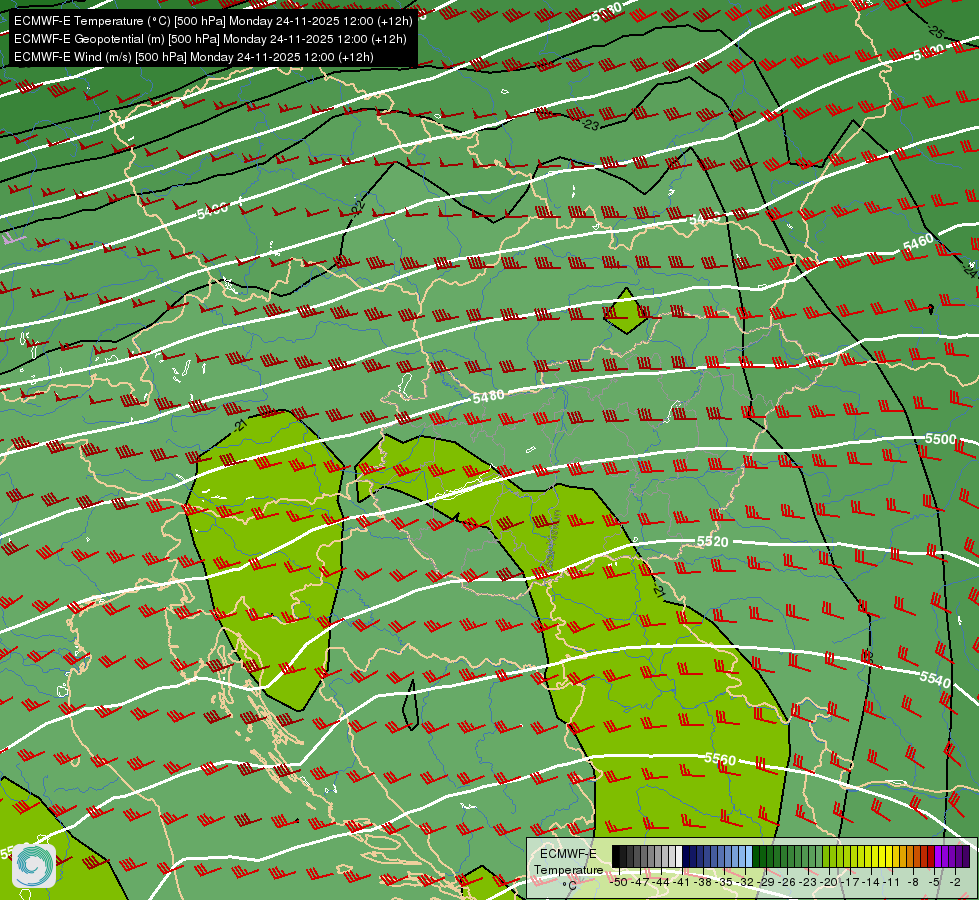Click the -5 legend scale value
This screenshot has width=979, height=900.
[934, 883]
